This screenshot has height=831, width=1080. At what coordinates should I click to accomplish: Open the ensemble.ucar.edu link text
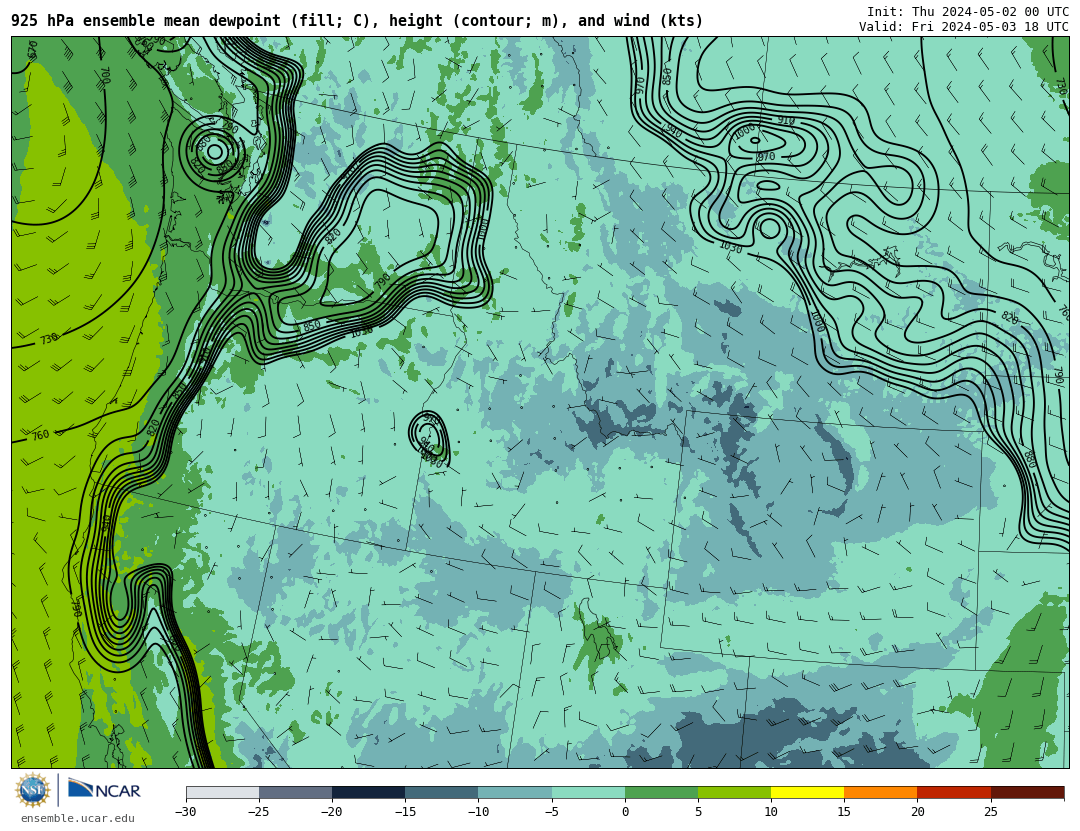pyautogui.click(x=78, y=819)
